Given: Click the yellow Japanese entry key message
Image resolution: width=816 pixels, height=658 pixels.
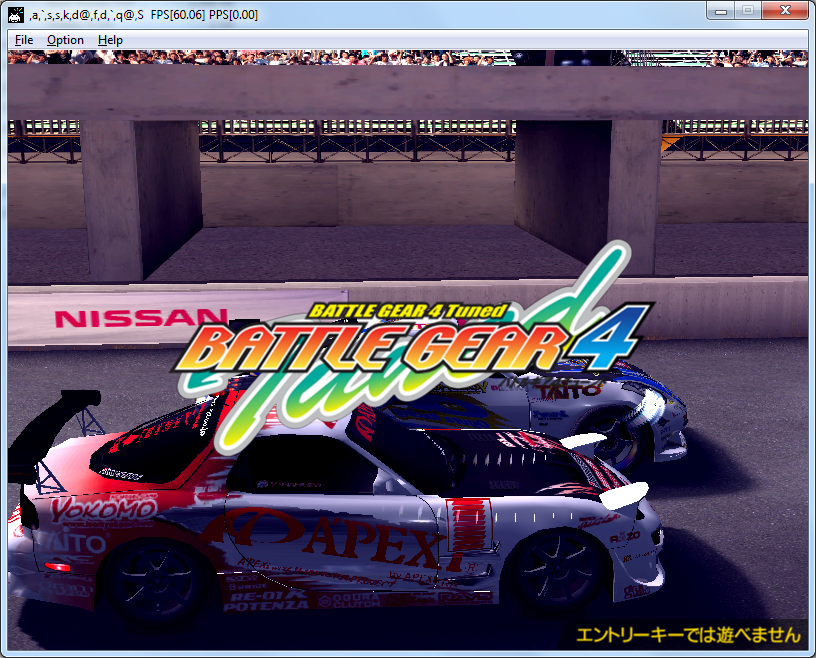Looking at the screenshot, I should [x=688, y=634].
